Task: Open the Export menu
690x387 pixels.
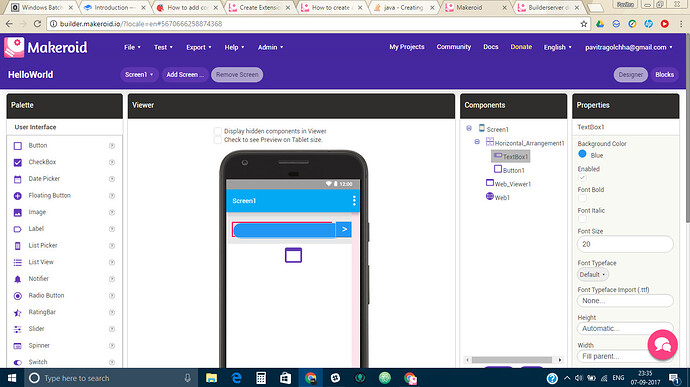Action: (198, 47)
